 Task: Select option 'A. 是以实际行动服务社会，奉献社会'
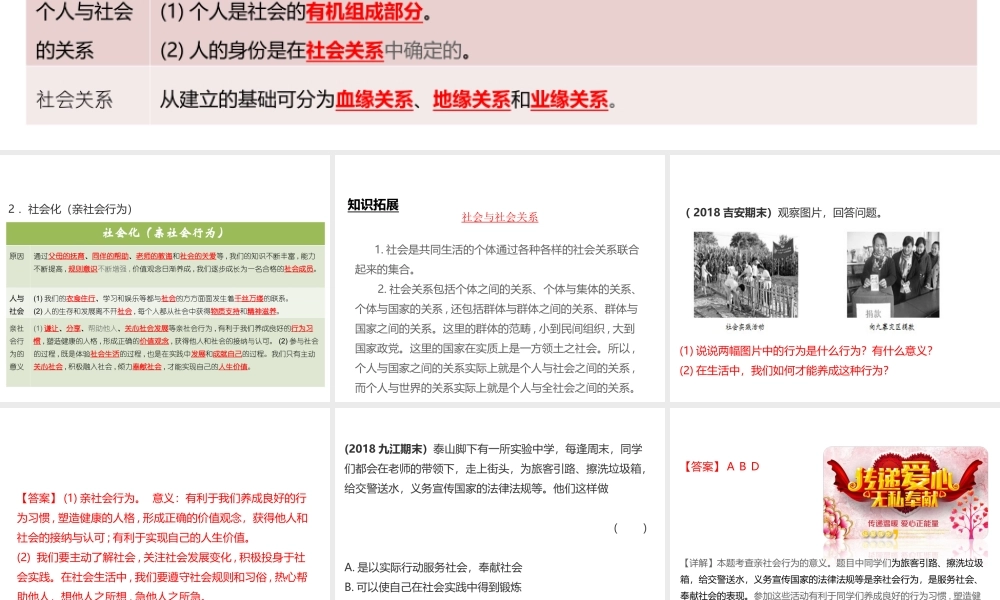(x=433, y=567)
